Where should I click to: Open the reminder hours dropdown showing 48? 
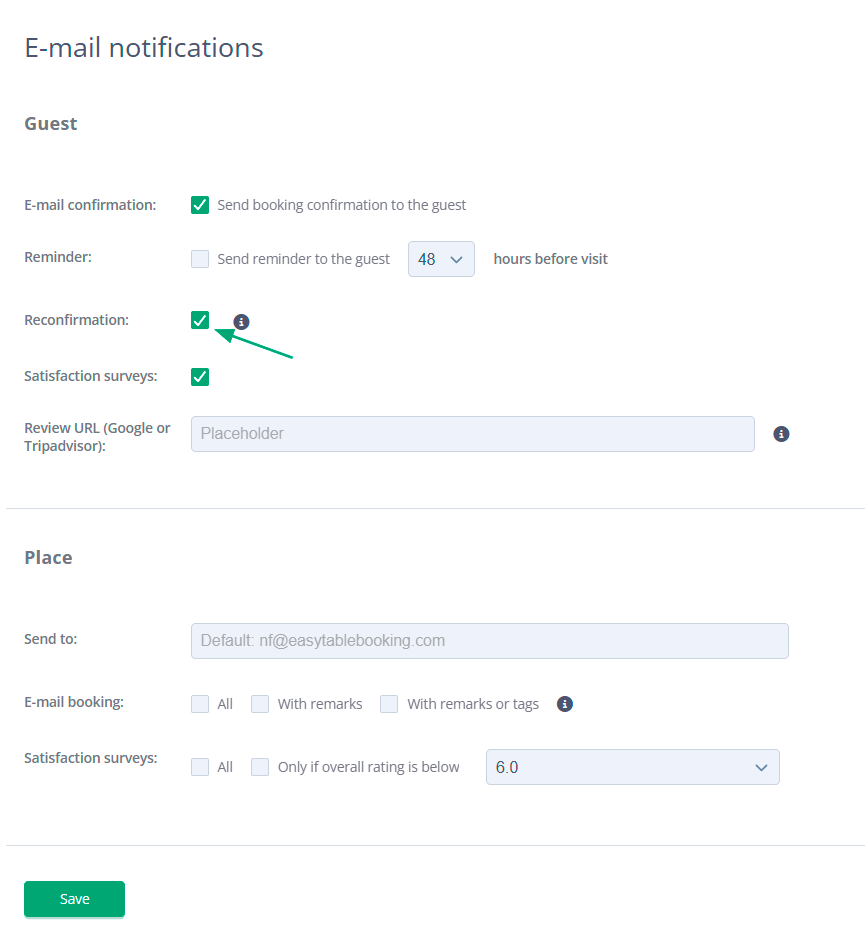click(441, 258)
